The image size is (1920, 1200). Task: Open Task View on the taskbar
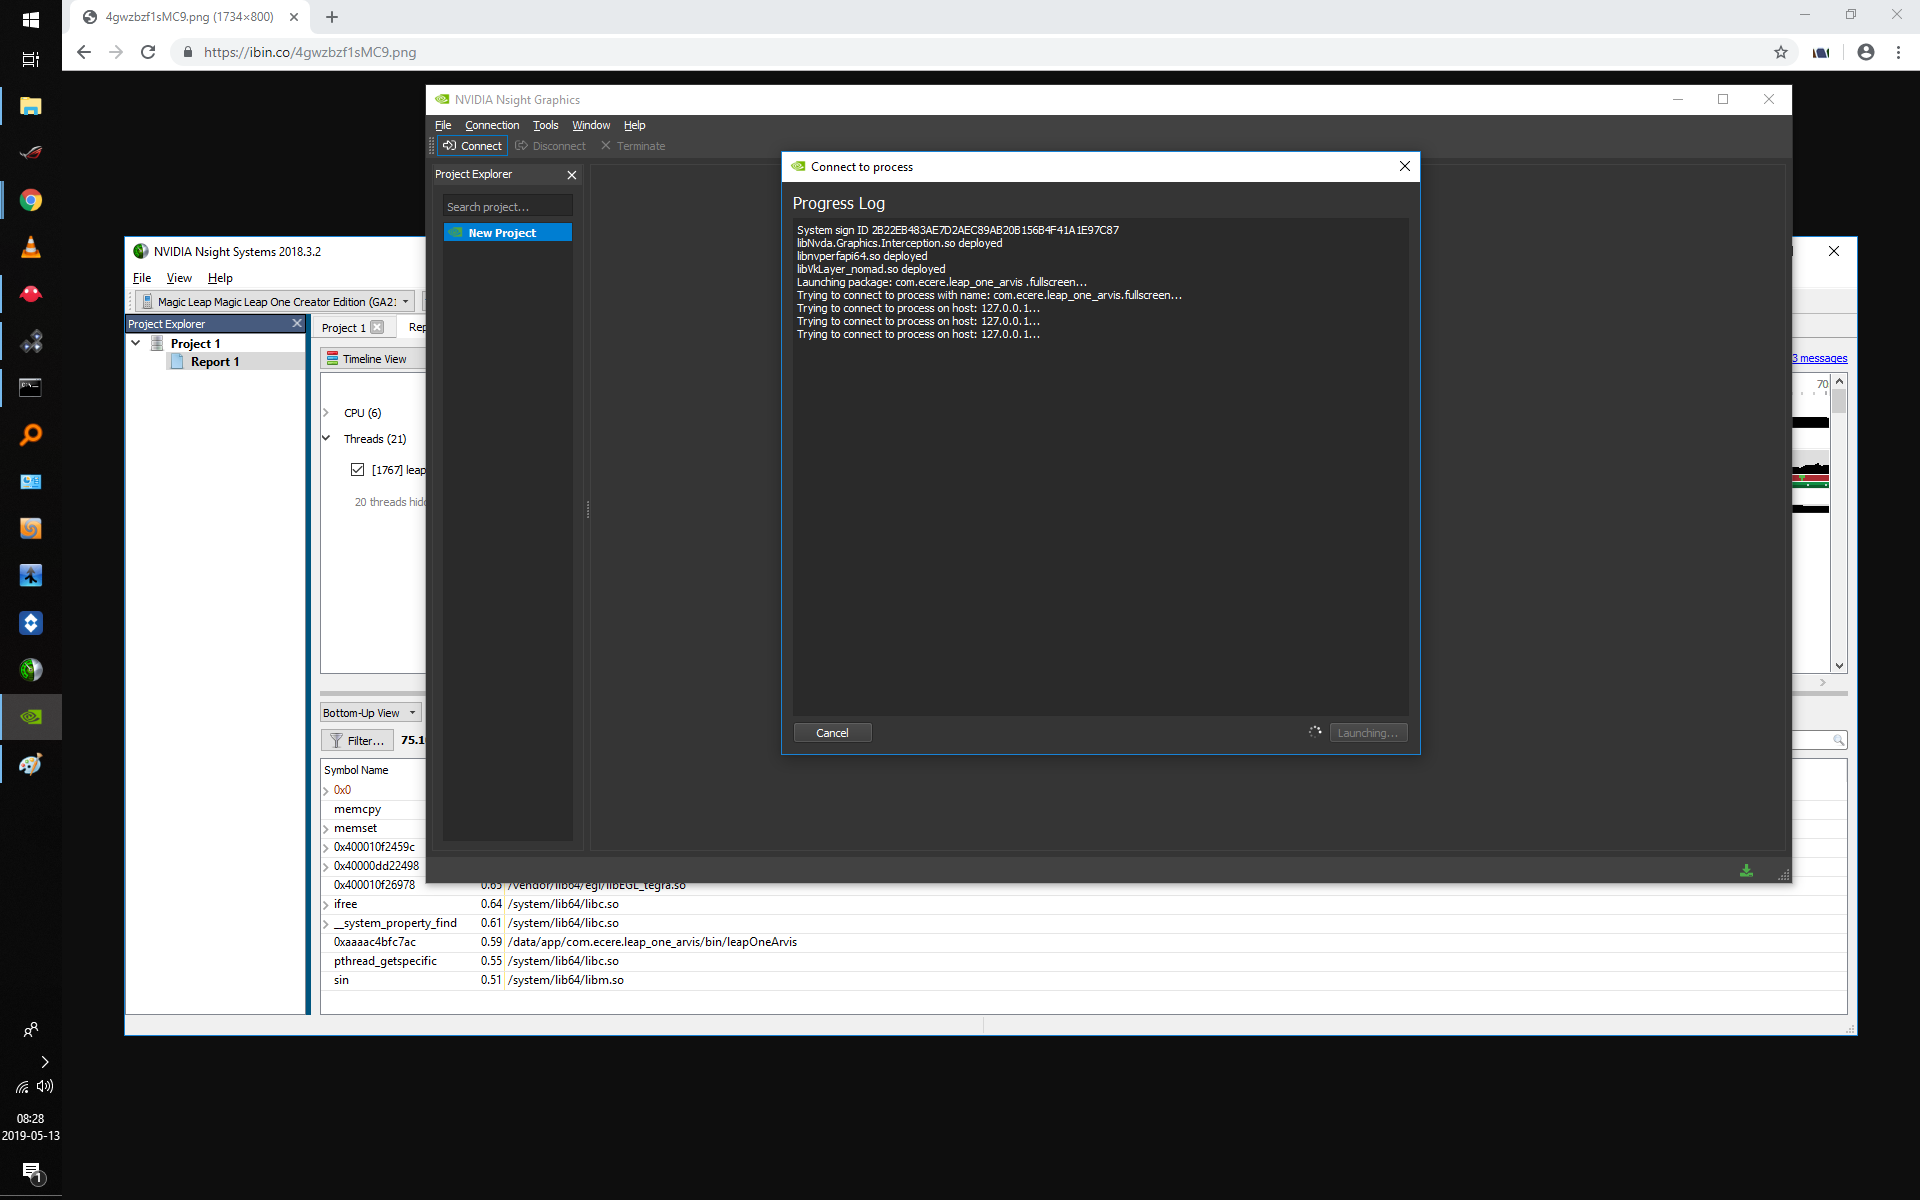pyautogui.click(x=31, y=59)
